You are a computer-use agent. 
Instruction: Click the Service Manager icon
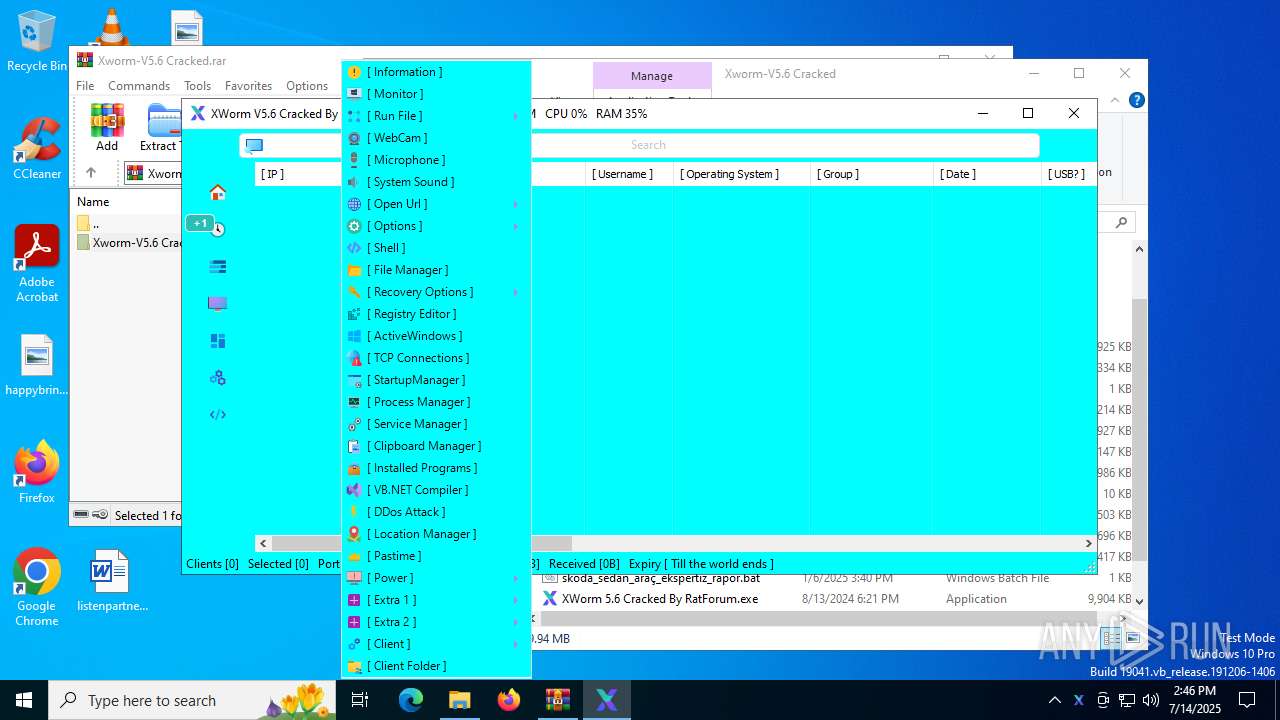coord(354,424)
